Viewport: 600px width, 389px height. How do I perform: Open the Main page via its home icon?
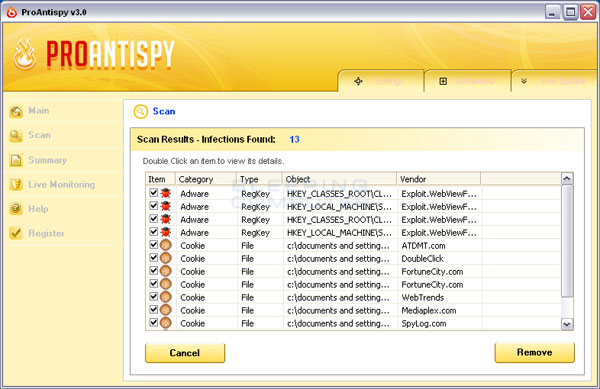[16, 111]
